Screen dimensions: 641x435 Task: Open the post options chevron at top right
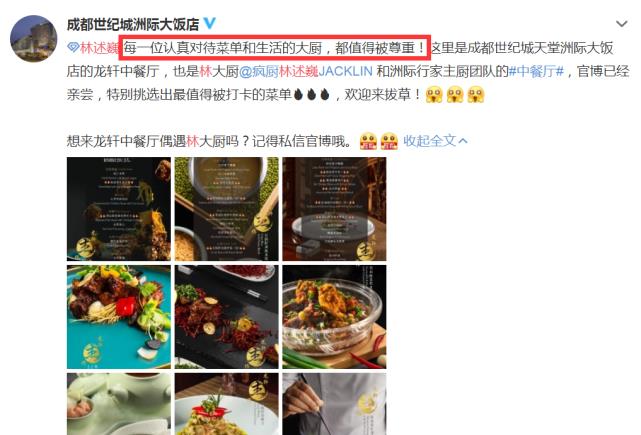622,24
